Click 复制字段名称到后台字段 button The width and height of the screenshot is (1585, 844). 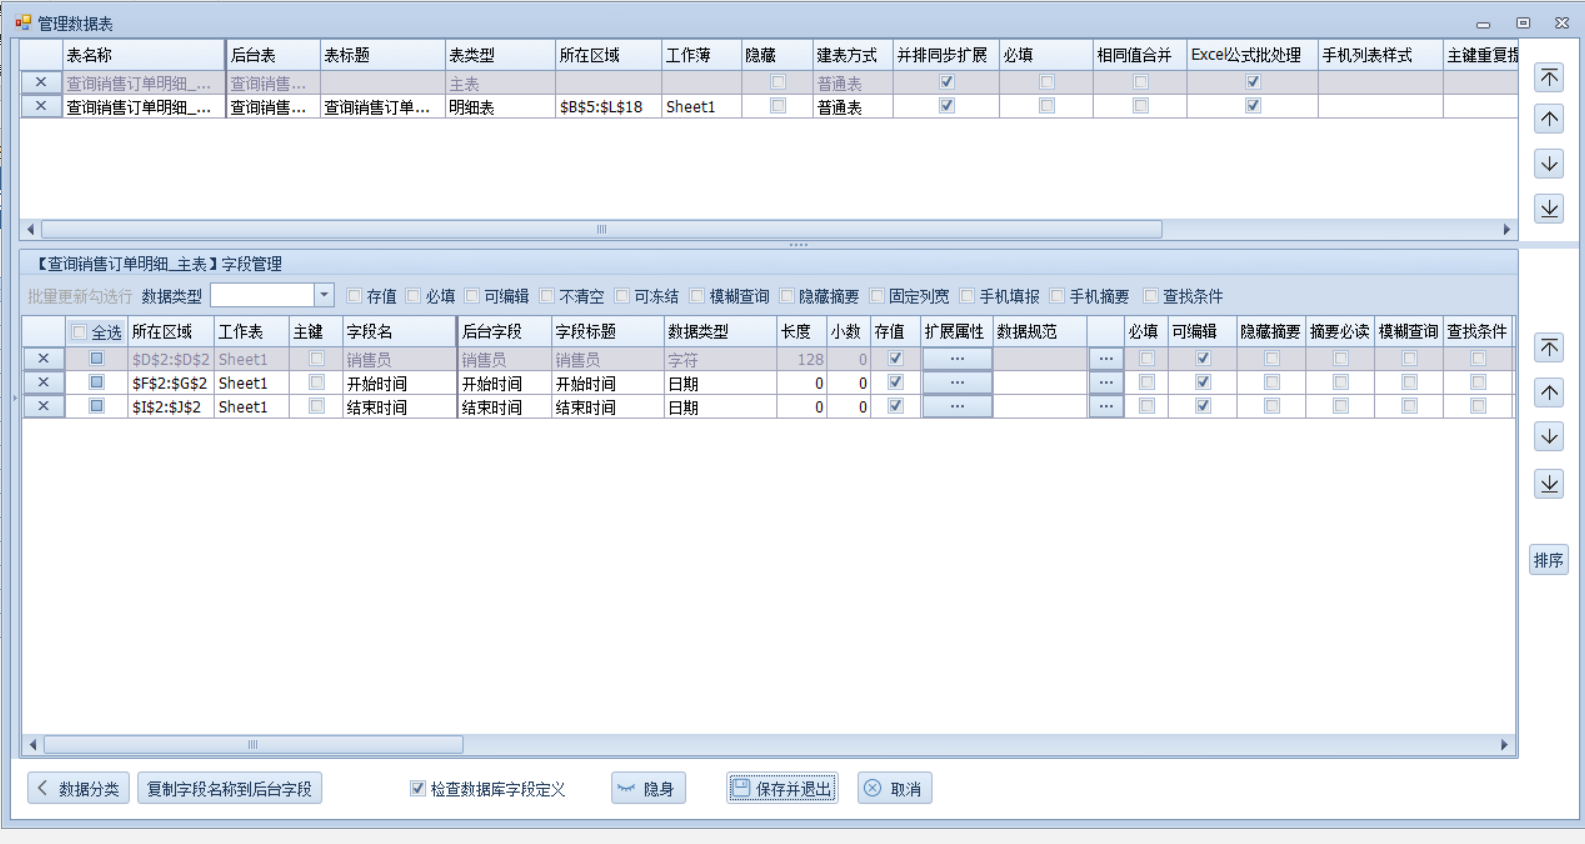click(229, 789)
